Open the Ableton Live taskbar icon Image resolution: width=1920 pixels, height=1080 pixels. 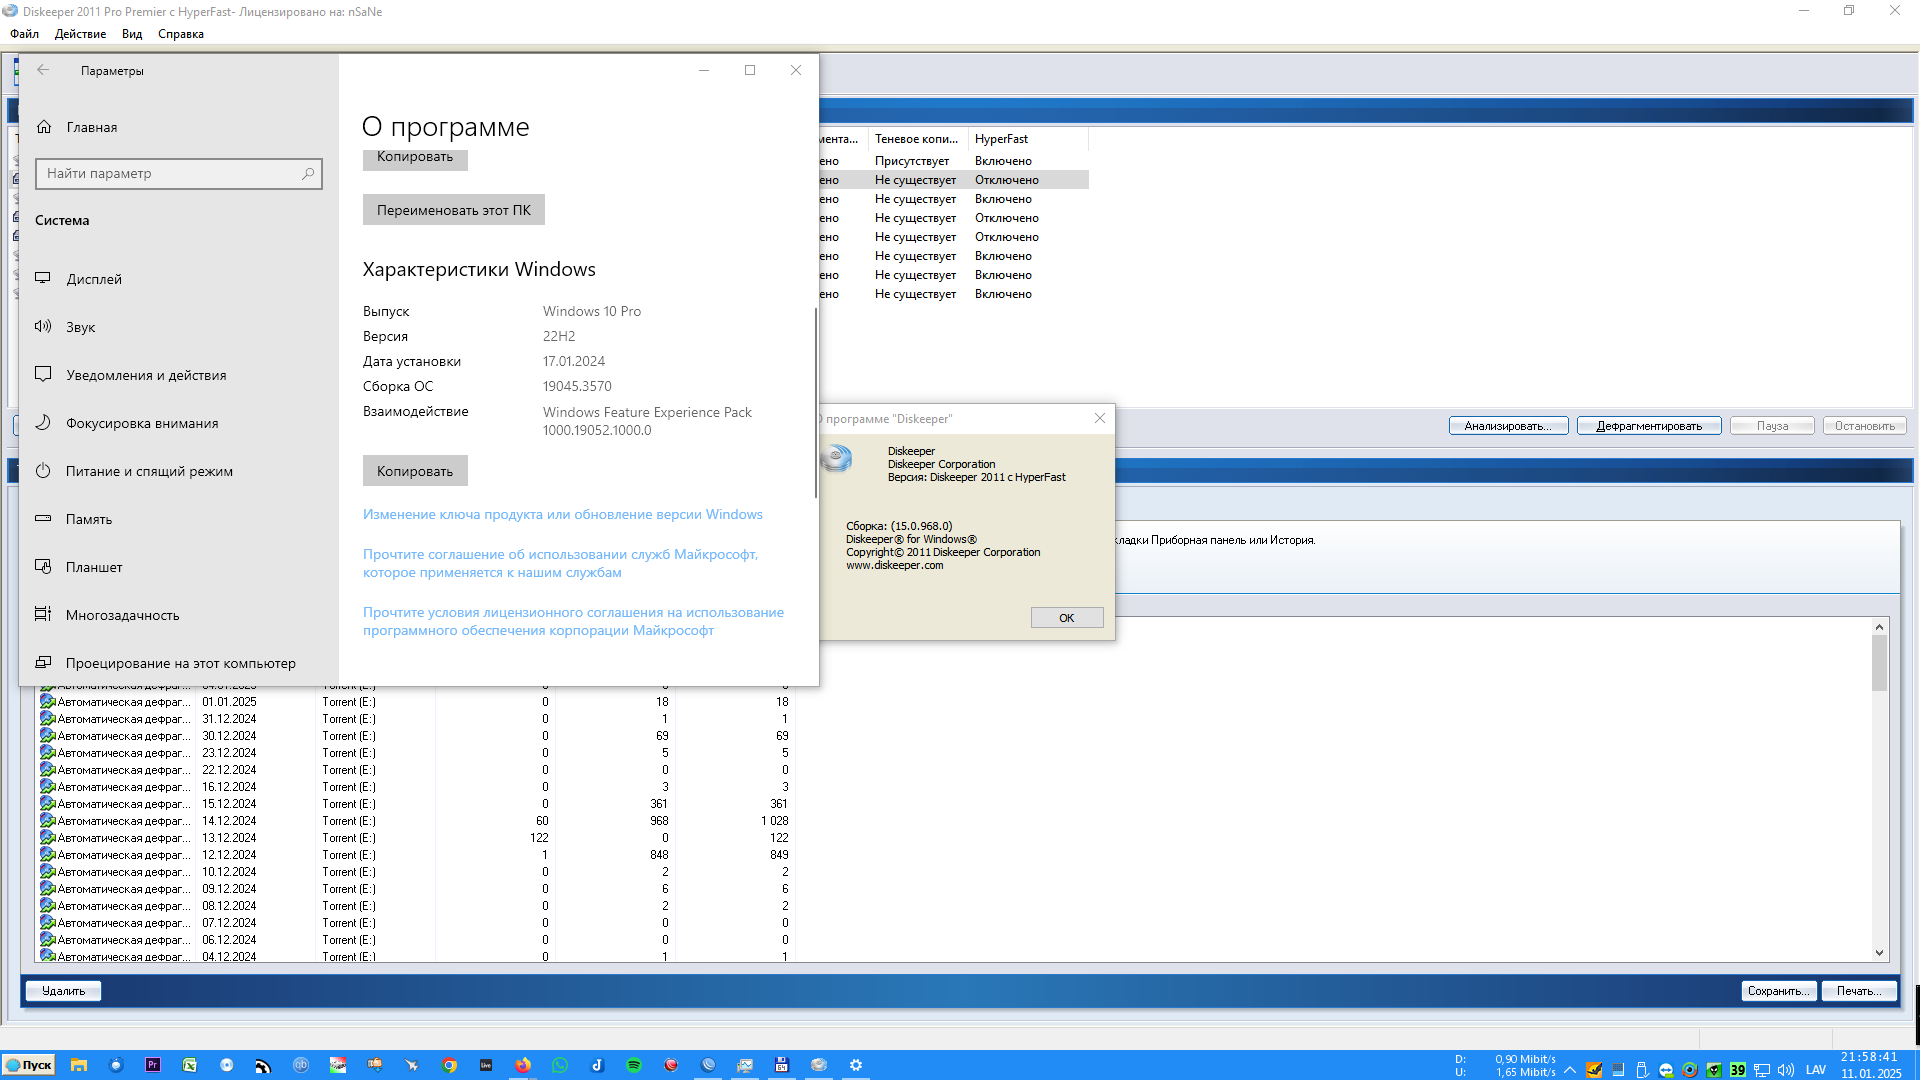[x=486, y=1065]
